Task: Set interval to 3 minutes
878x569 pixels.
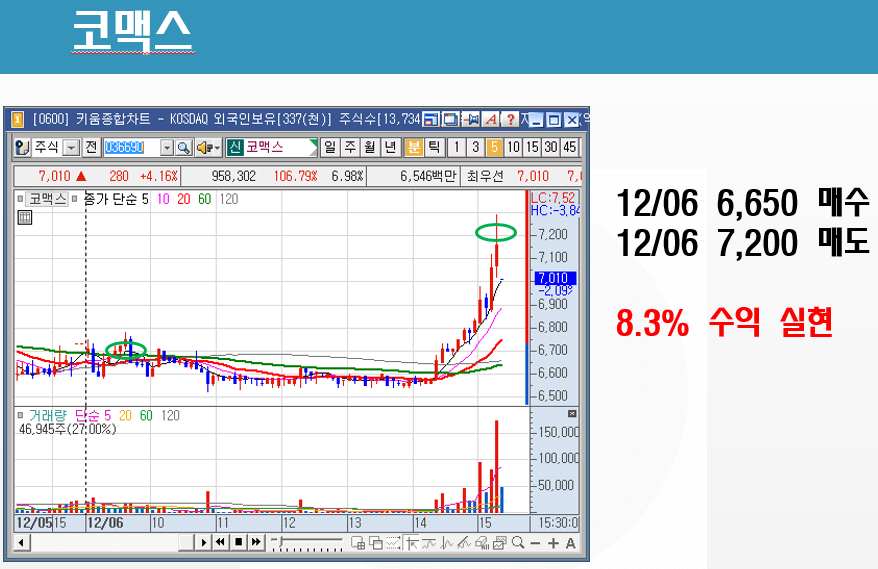Action: pos(475,148)
